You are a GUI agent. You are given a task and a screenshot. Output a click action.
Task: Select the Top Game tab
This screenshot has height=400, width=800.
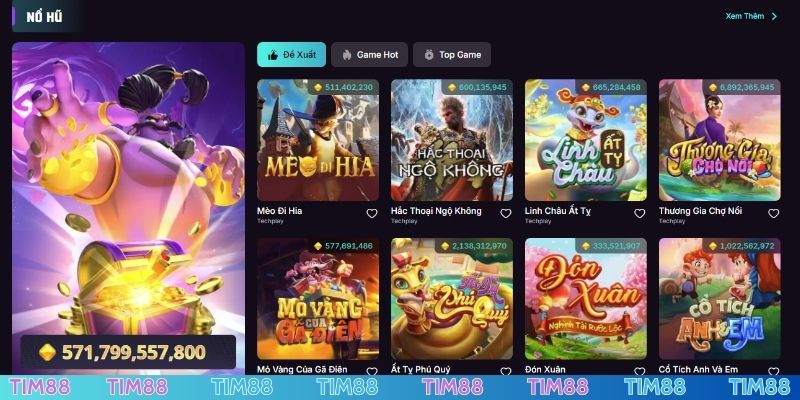(x=452, y=55)
